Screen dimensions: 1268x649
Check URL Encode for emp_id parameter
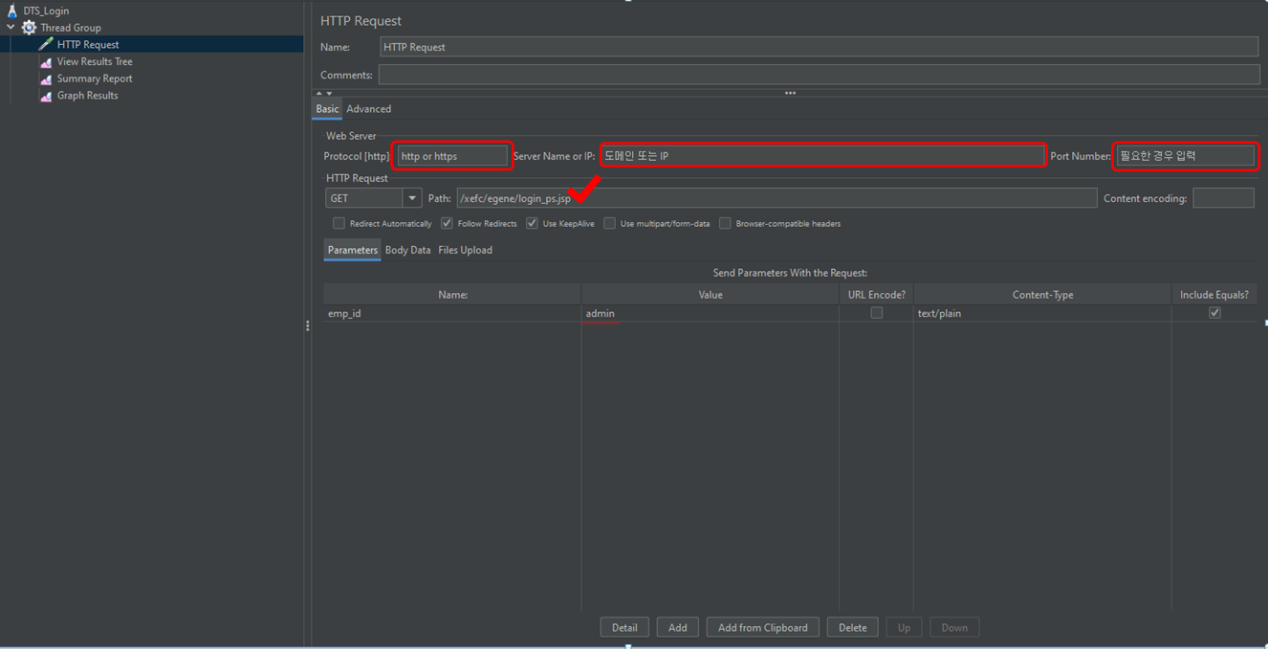click(876, 313)
